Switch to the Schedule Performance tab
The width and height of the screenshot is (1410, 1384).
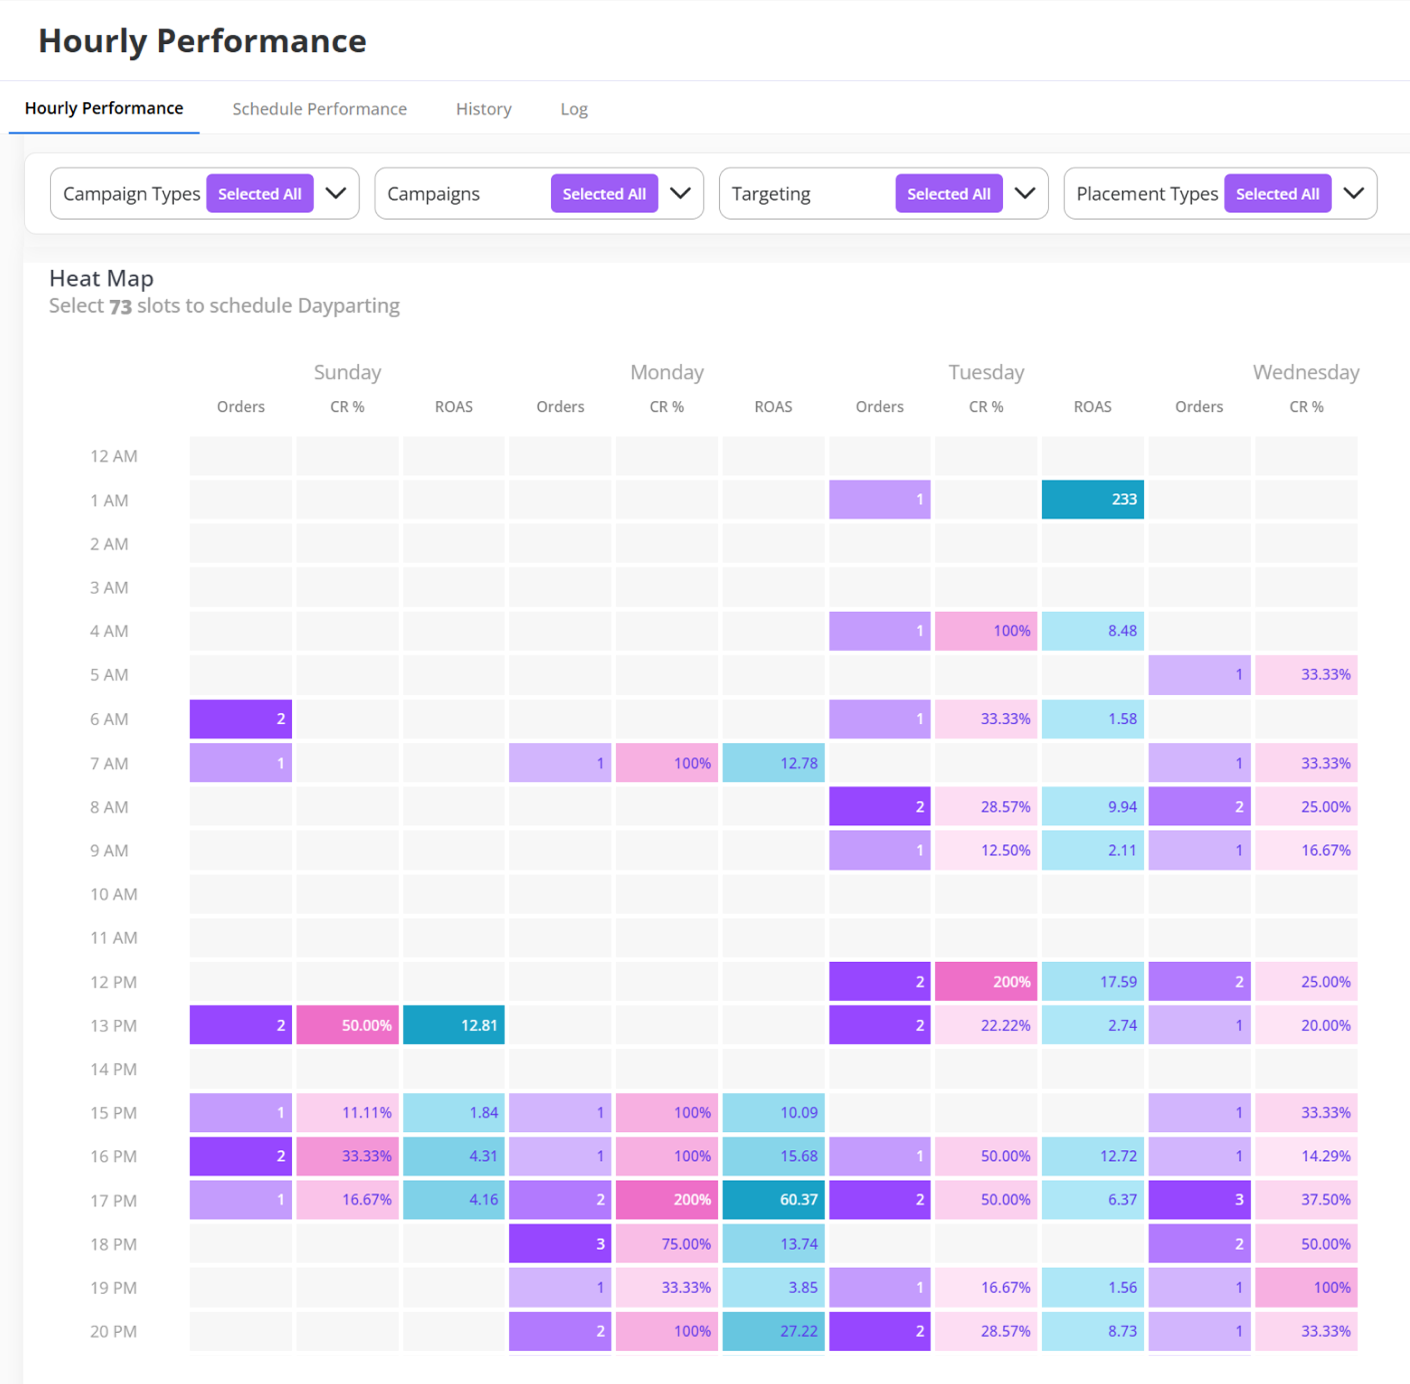click(319, 109)
